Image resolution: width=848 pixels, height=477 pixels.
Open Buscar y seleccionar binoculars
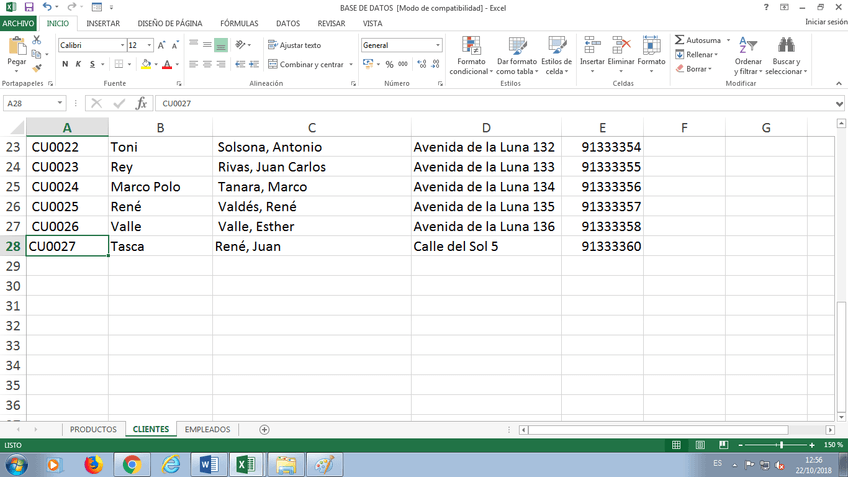(785, 56)
